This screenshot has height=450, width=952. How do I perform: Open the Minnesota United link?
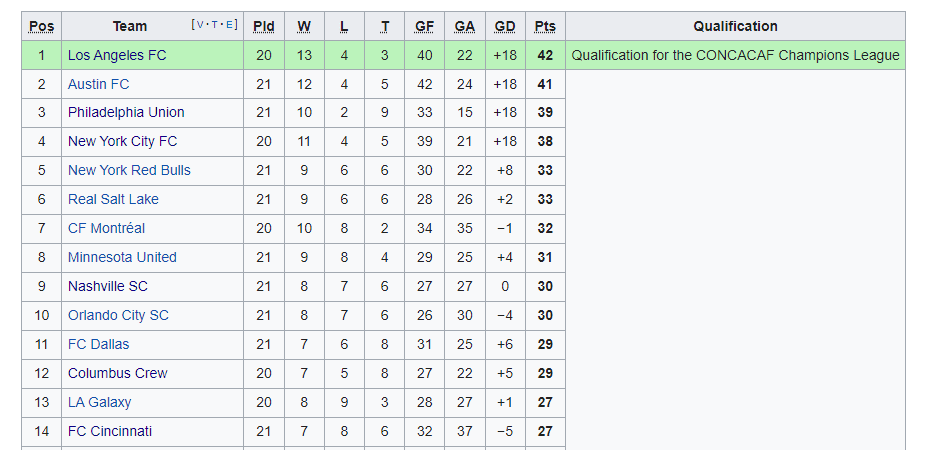[x=122, y=257]
